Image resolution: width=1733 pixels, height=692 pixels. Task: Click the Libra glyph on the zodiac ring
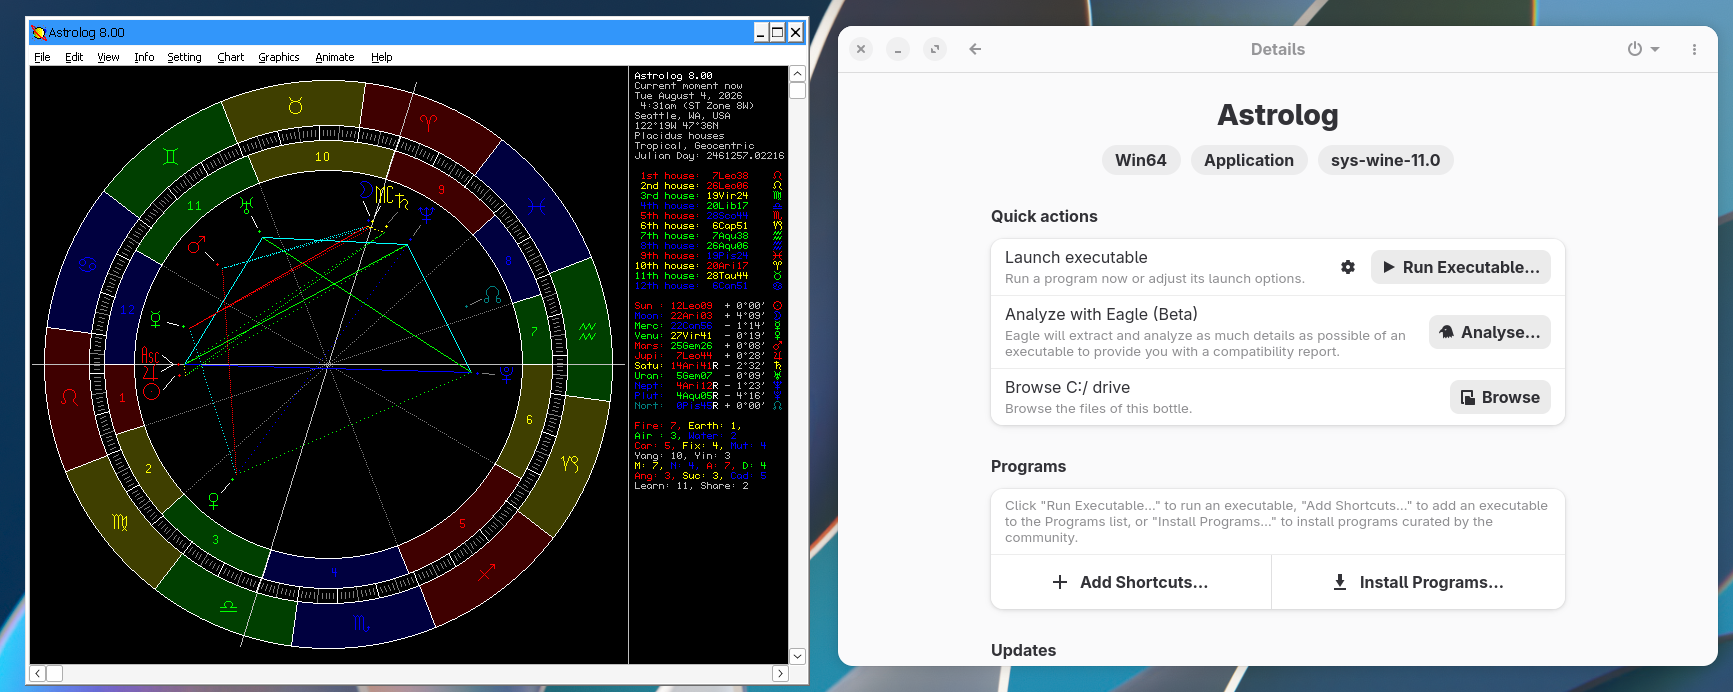coord(228,606)
